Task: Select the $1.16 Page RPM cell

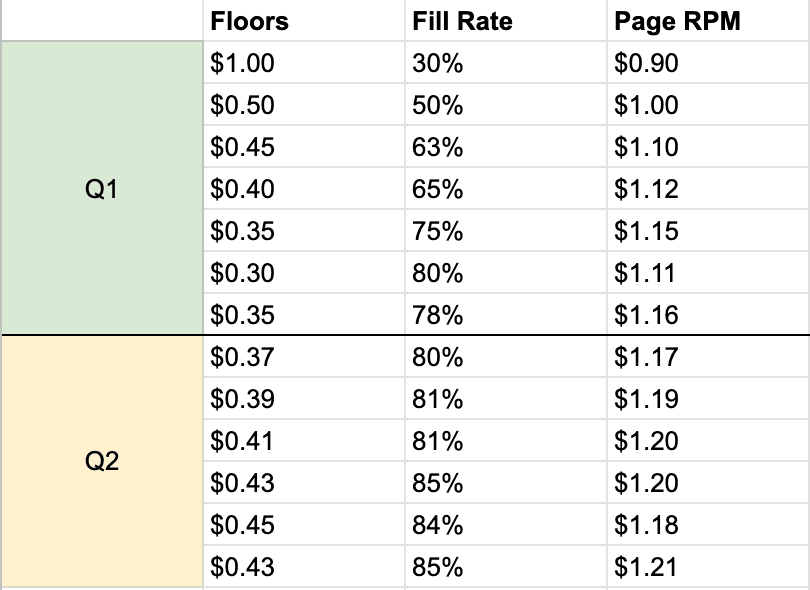Action: (x=706, y=315)
